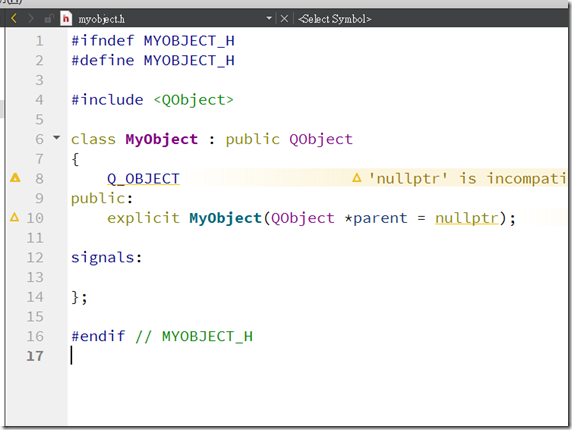Click the Q_OBJECT macro
This screenshot has height=430, width=572.
tap(143, 179)
